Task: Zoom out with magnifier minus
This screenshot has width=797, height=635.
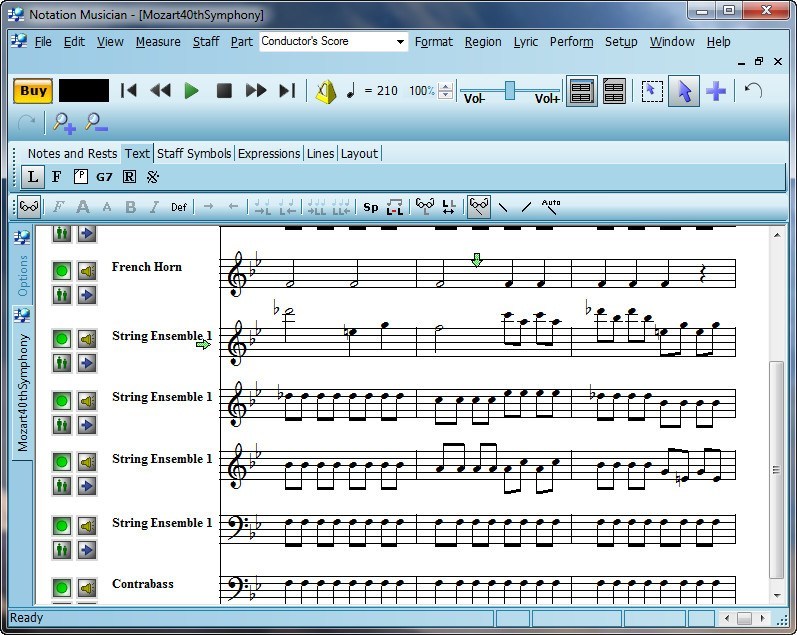Action: (96, 123)
